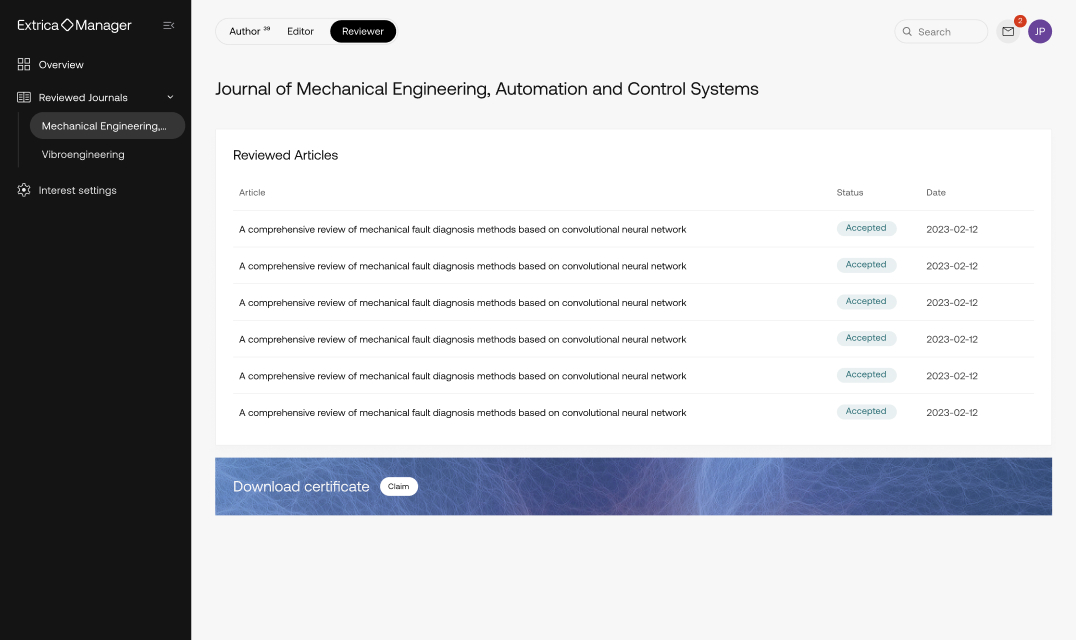Click the 2023-02-12 date in fifth row
This screenshot has width=1076, height=640.
[952, 376]
